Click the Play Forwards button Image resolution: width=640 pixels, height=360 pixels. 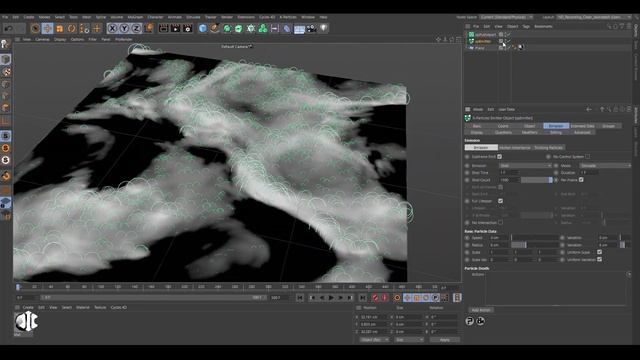coord(331,298)
